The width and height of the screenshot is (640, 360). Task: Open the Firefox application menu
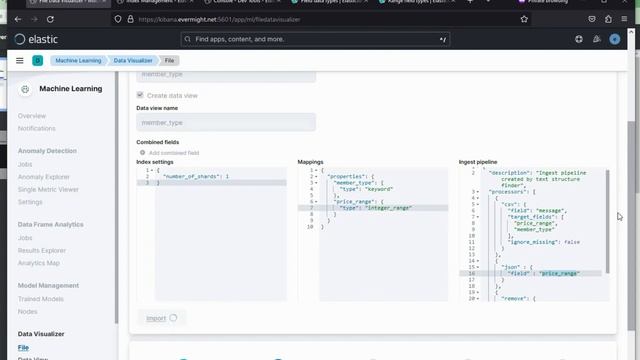[624, 19]
